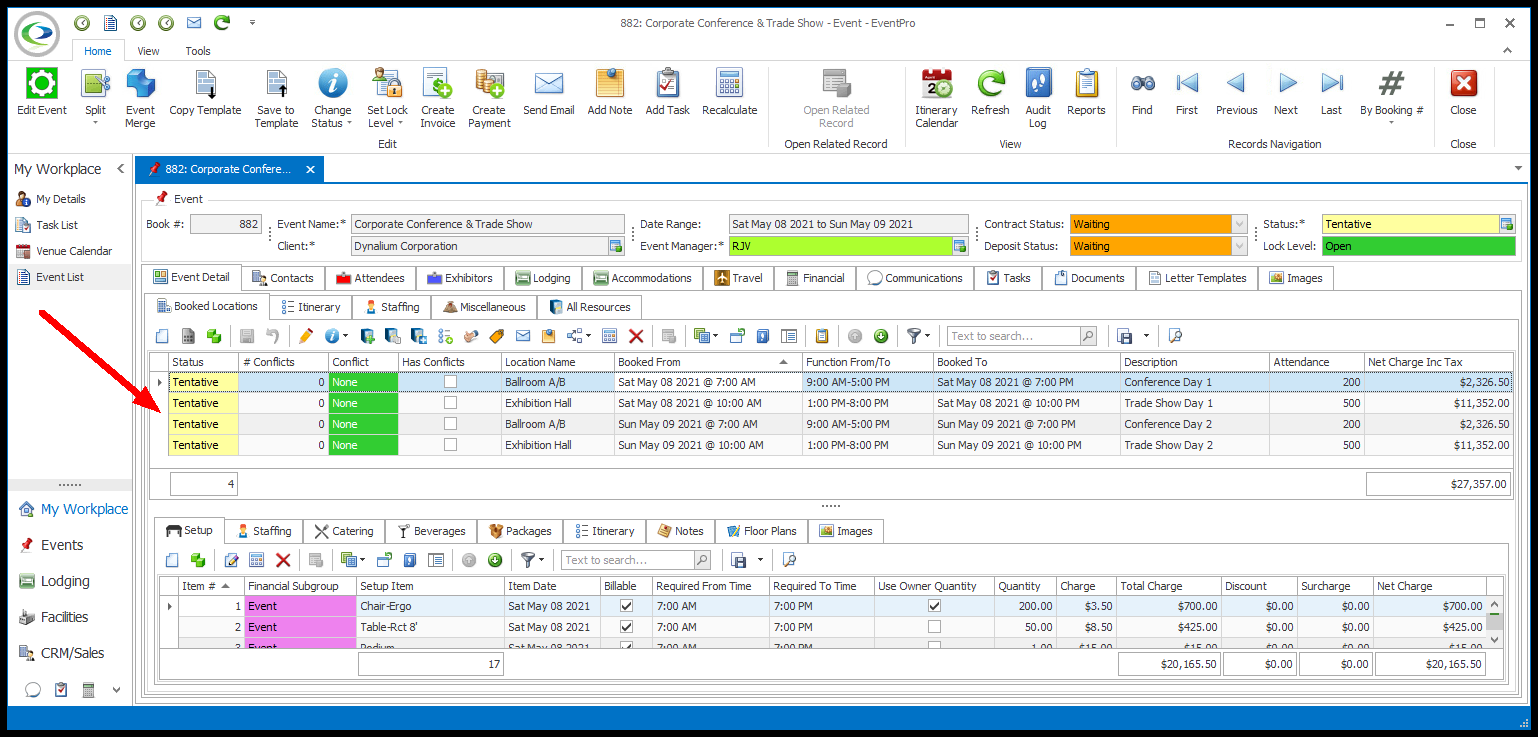Navigate to the Previous record
Image resolution: width=1538 pixels, height=737 pixels.
(x=1236, y=84)
